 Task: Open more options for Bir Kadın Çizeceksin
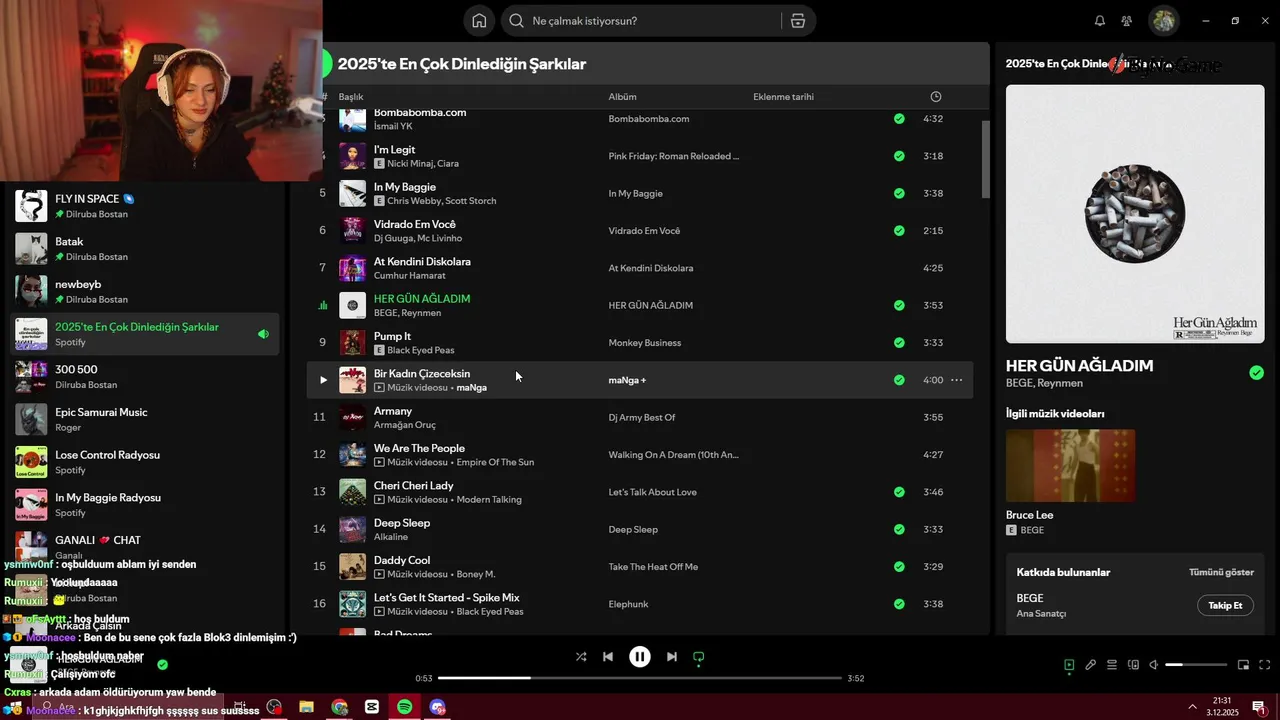pyautogui.click(x=956, y=380)
